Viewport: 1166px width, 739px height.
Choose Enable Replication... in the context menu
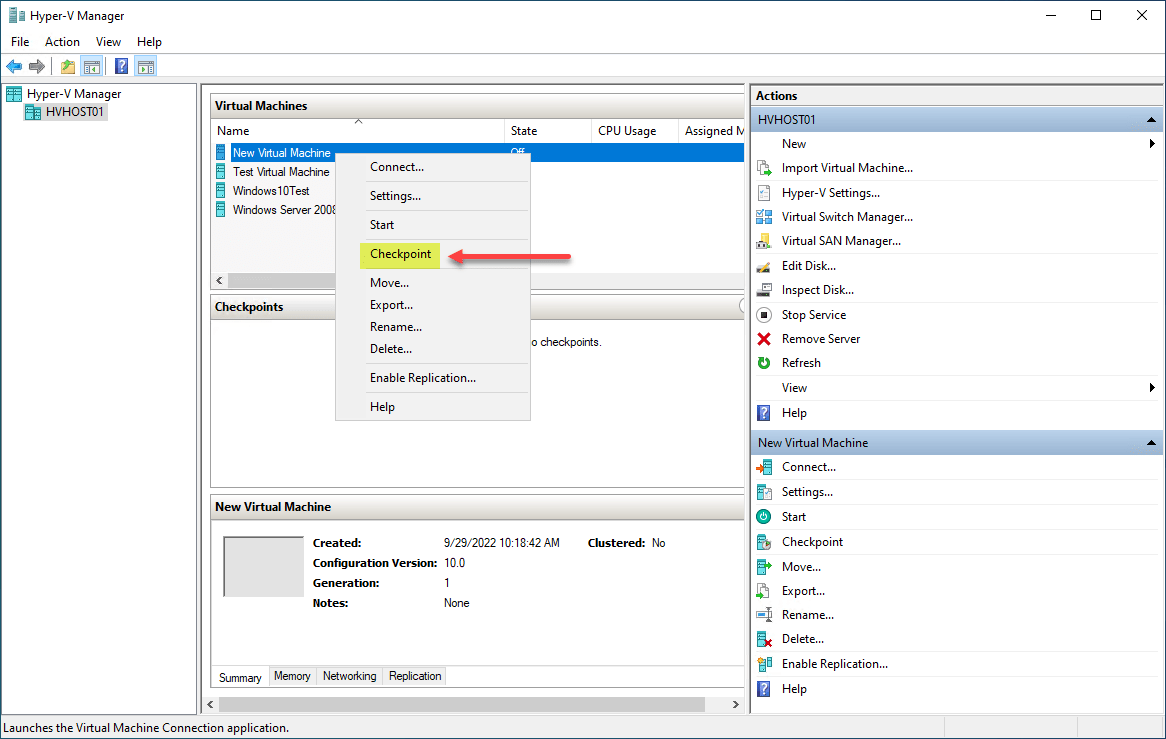[433, 378]
